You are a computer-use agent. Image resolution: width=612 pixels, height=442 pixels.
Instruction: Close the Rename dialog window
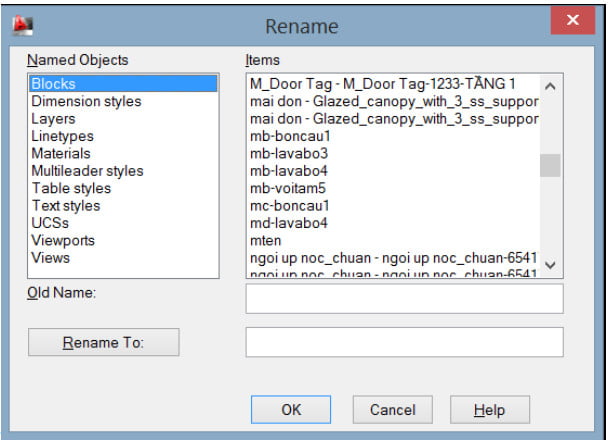(x=572, y=22)
